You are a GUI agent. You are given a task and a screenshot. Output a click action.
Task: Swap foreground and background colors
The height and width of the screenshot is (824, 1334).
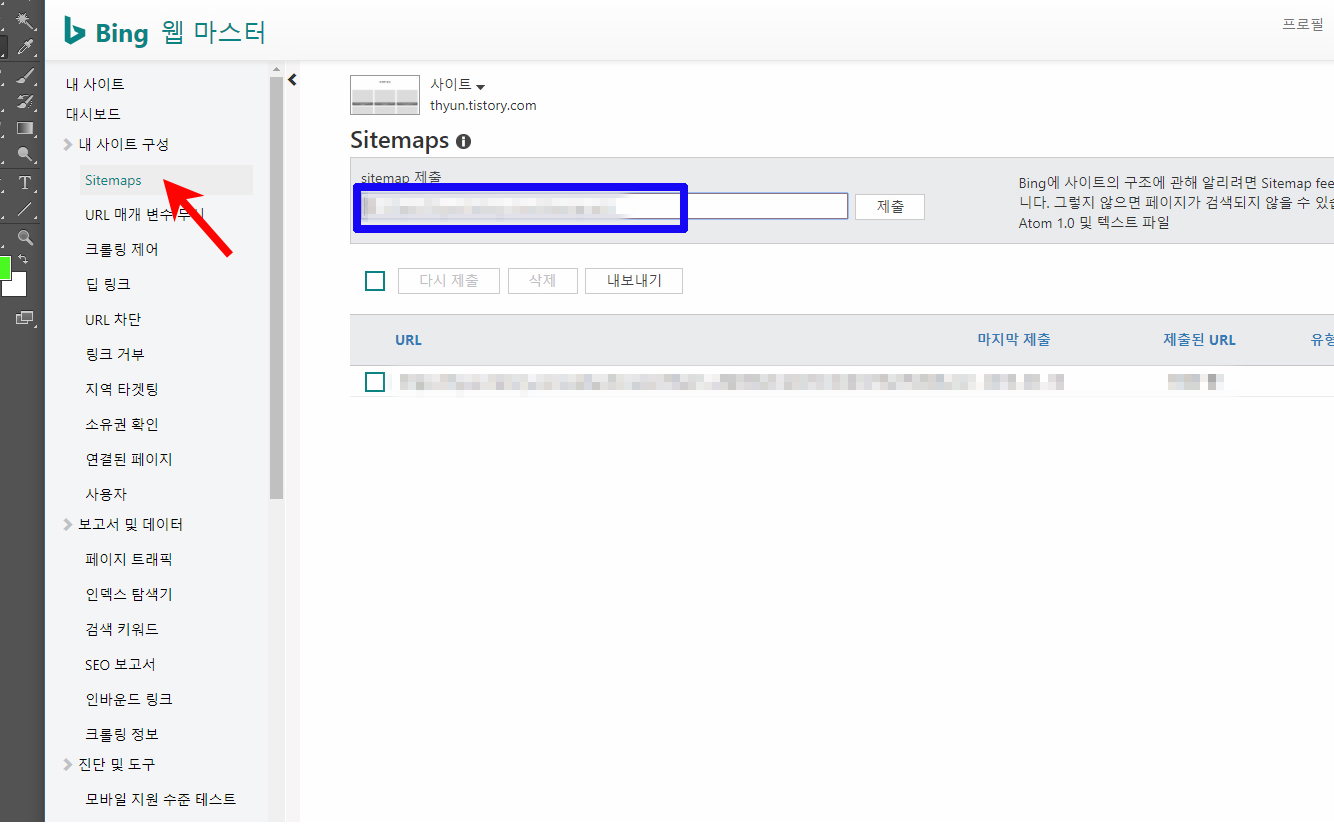[x=23, y=259]
